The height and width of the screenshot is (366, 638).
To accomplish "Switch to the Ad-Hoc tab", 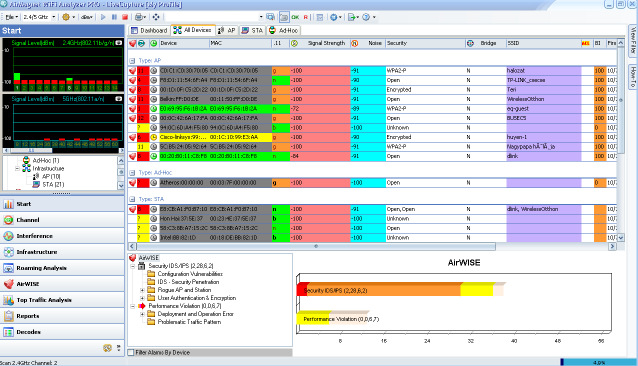I will point(284,30).
